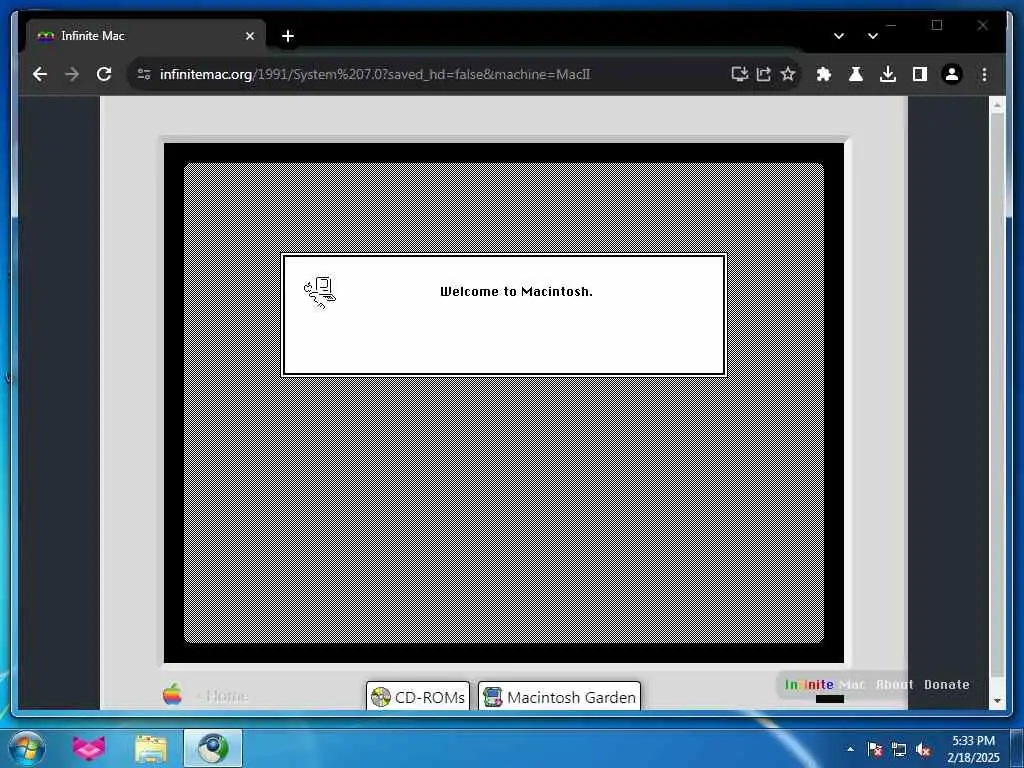Share this page via share icon
This screenshot has width=1024, height=768.
point(763,74)
